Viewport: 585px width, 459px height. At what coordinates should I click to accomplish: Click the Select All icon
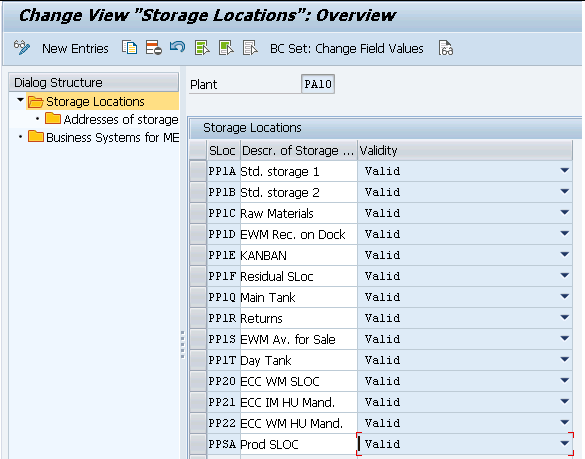point(202,48)
